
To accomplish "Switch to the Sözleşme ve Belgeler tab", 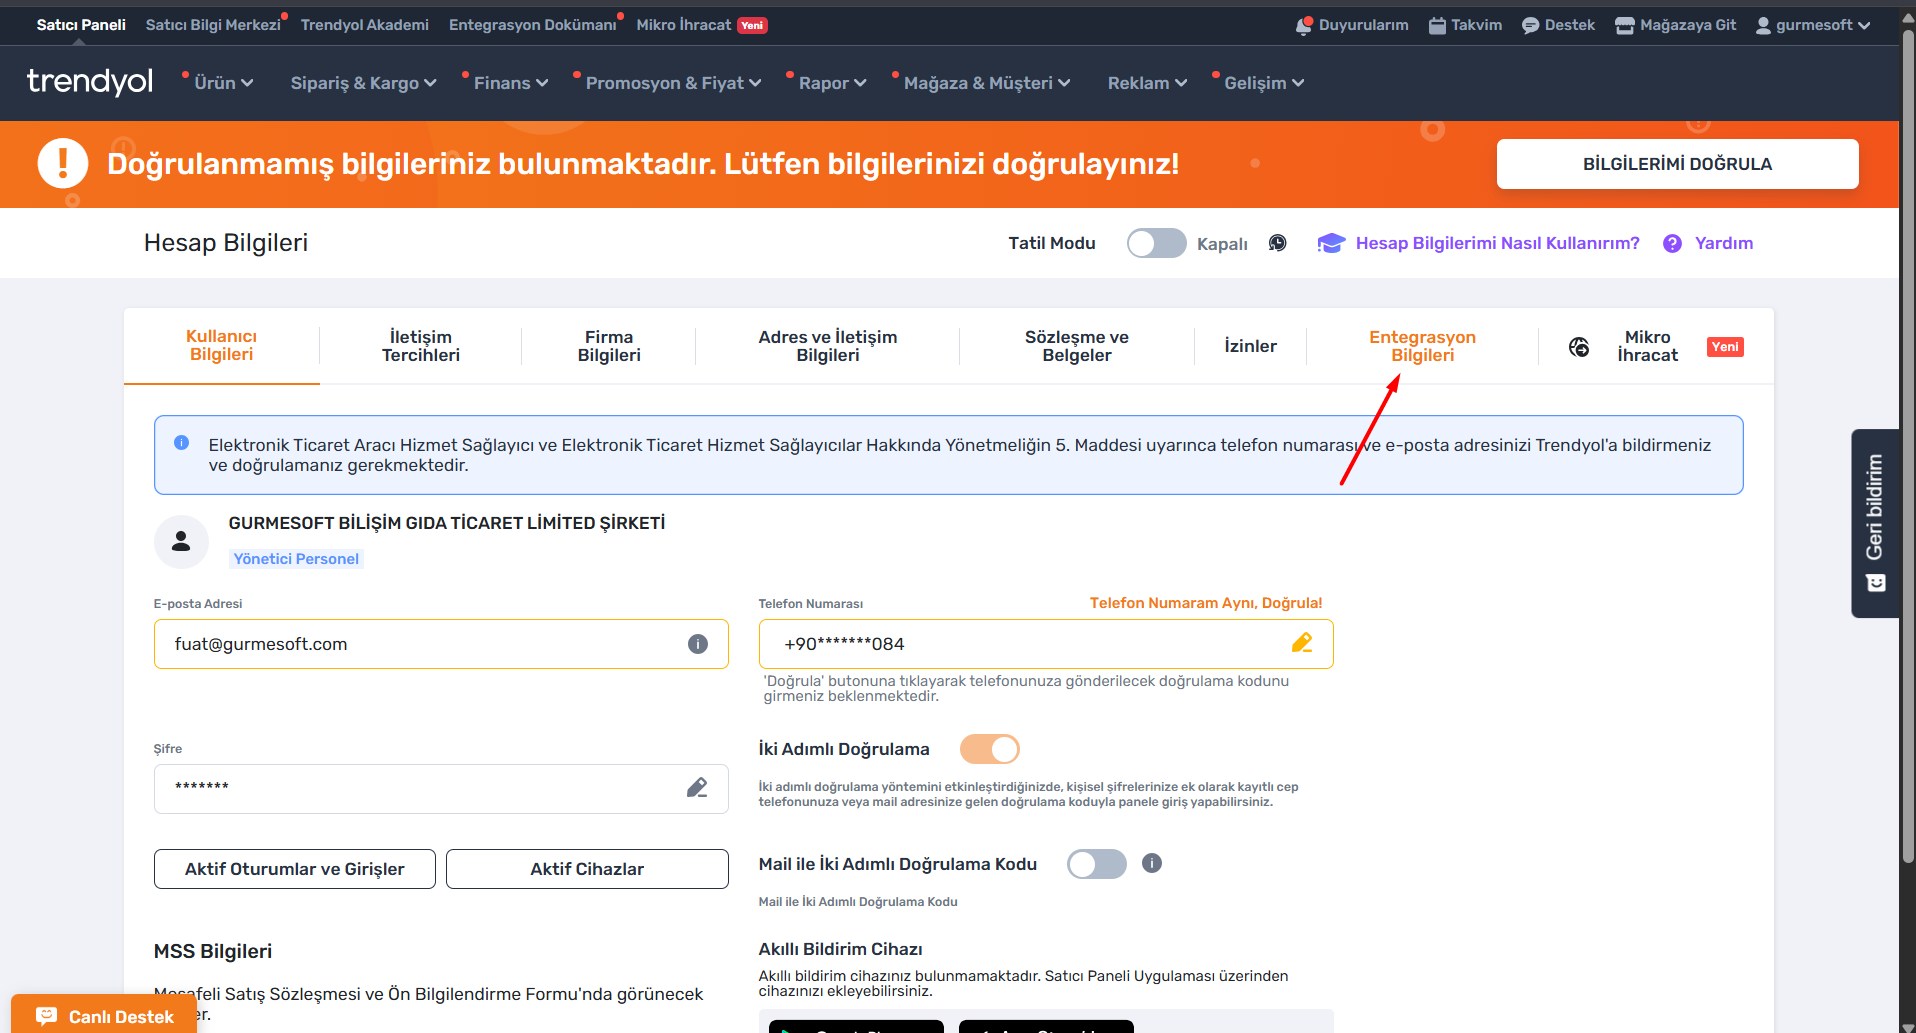I will tap(1077, 346).
